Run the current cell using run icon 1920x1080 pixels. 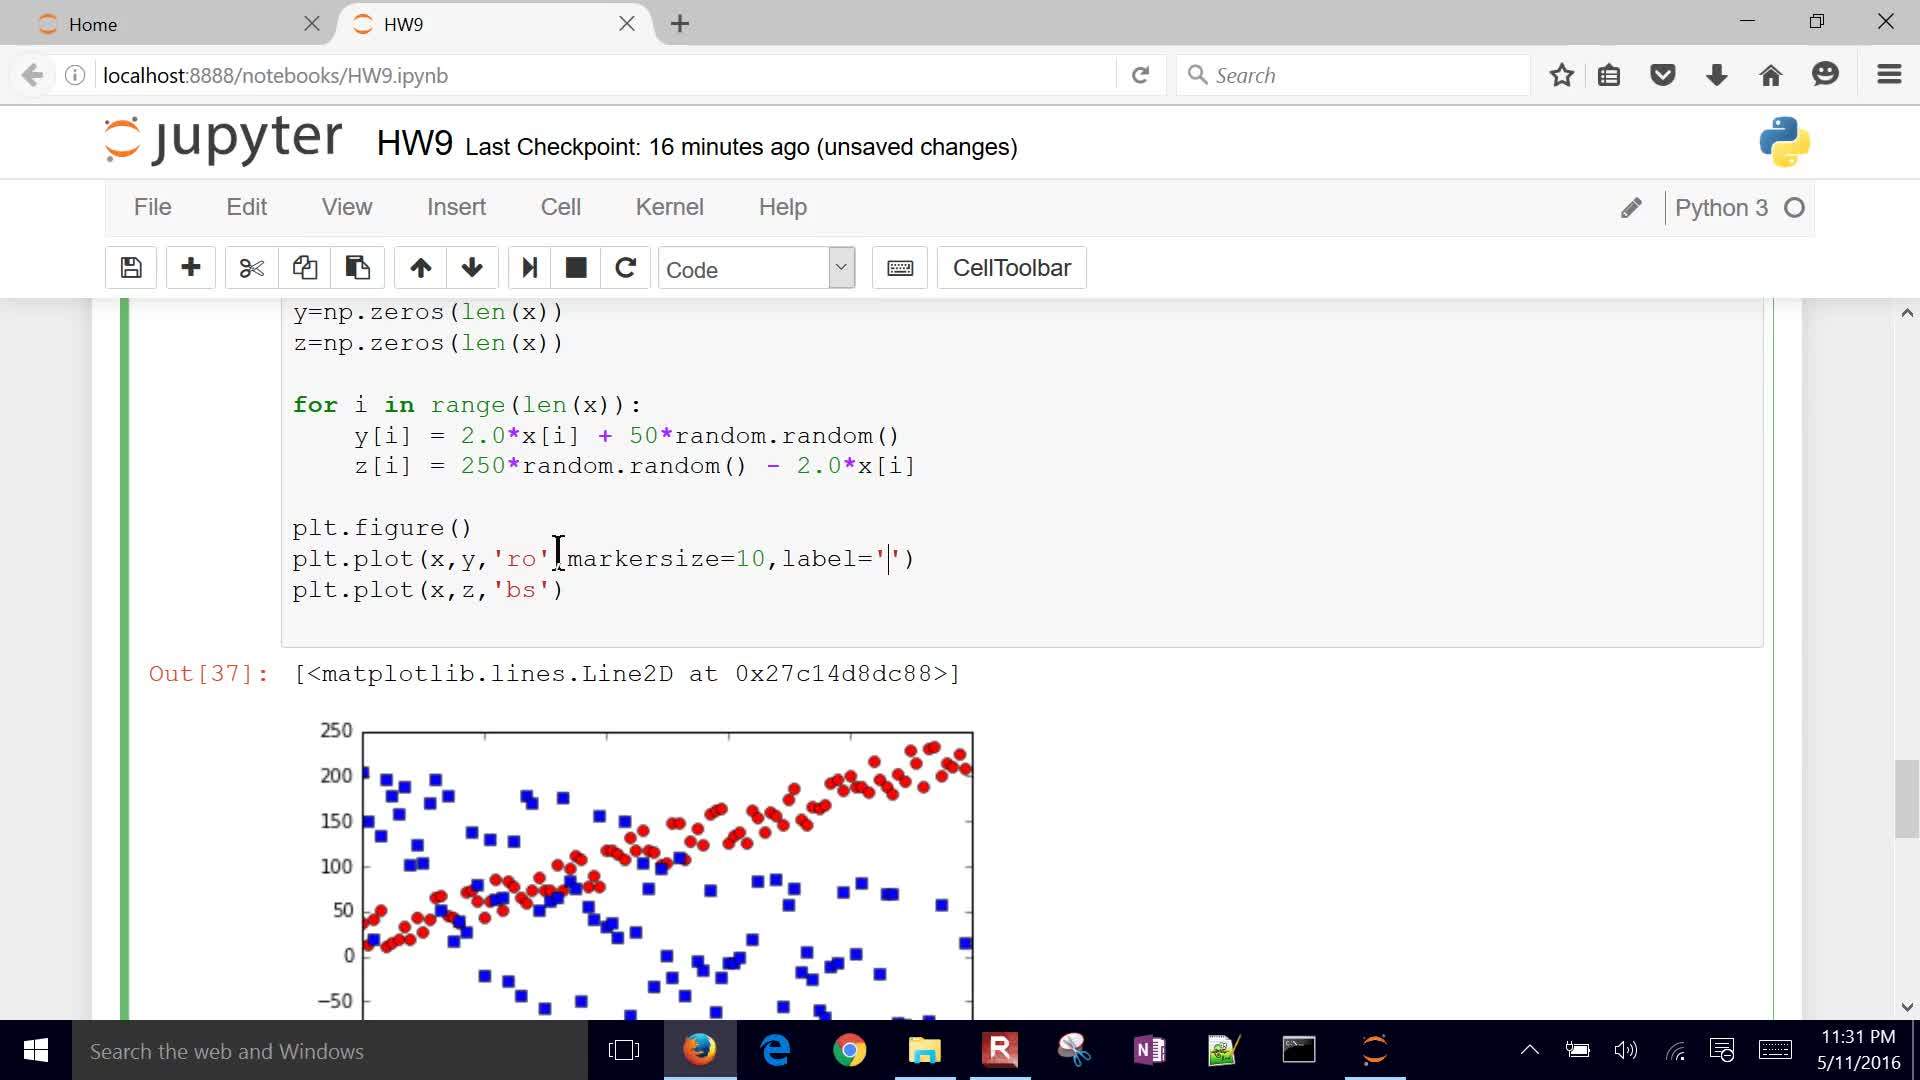tap(528, 267)
